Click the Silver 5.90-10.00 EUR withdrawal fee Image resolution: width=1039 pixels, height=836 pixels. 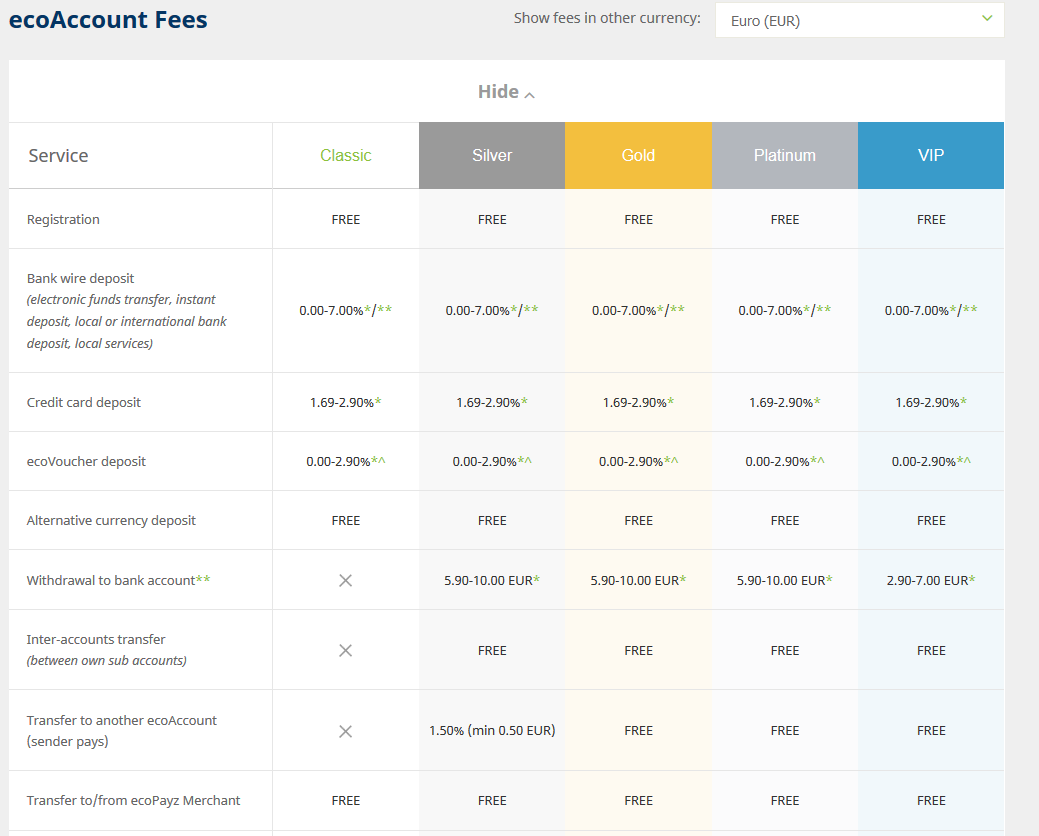(x=492, y=581)
